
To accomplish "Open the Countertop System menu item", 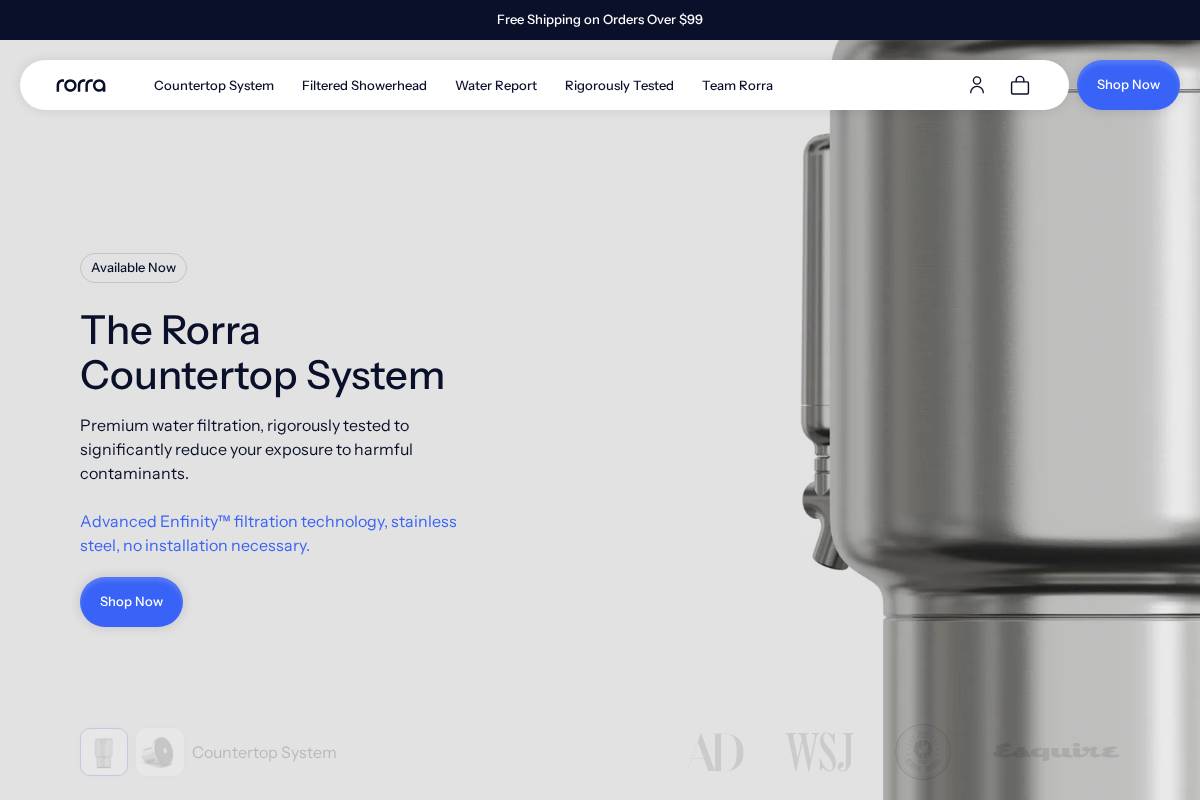I will (x=214, y=85).
